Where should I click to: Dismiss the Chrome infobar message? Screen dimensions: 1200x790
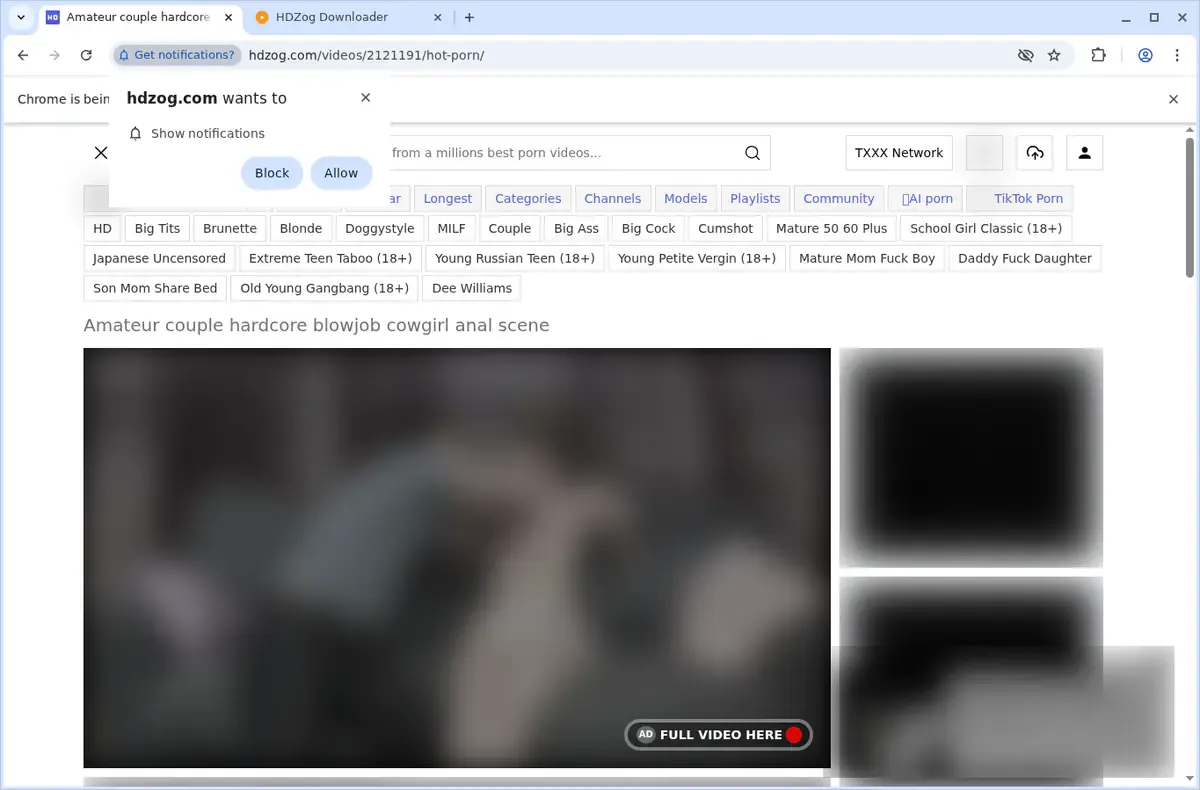(x=1174, y=99)
